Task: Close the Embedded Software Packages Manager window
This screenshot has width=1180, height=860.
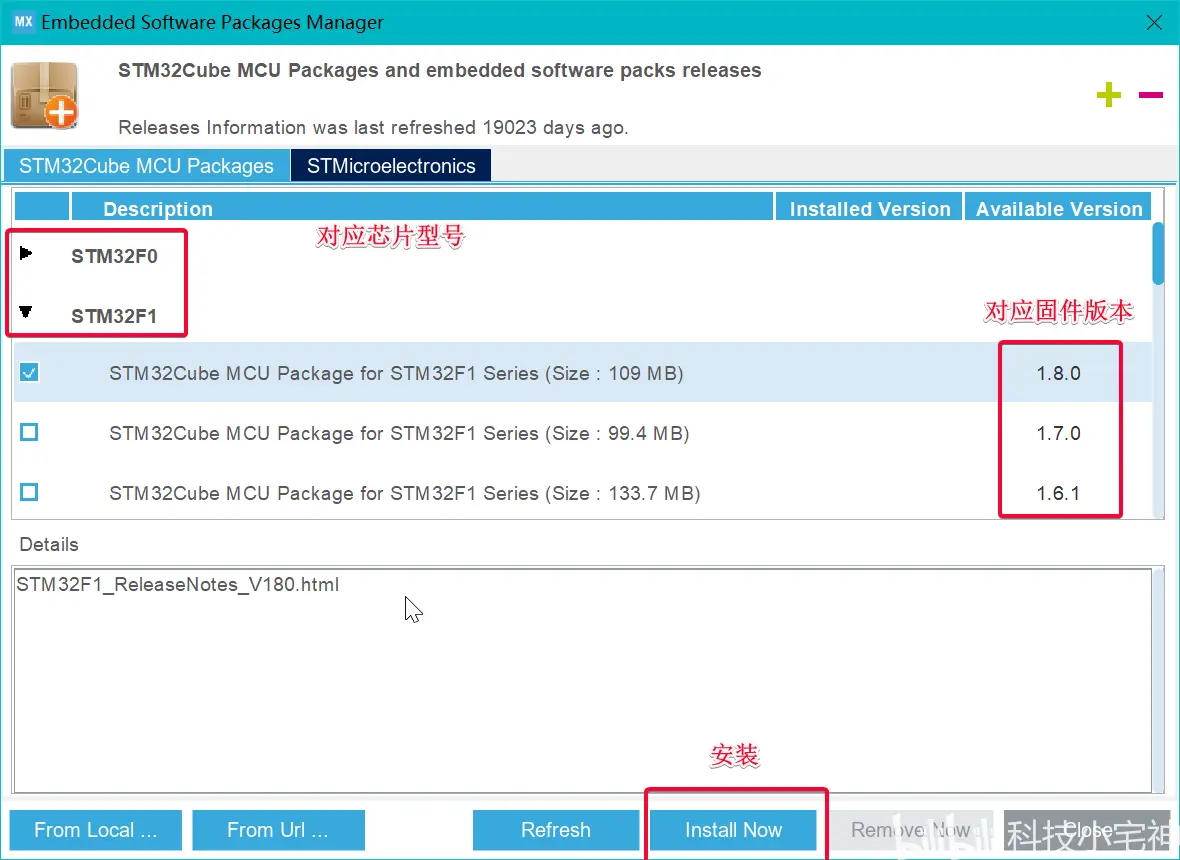Action: coord(1154,23)
